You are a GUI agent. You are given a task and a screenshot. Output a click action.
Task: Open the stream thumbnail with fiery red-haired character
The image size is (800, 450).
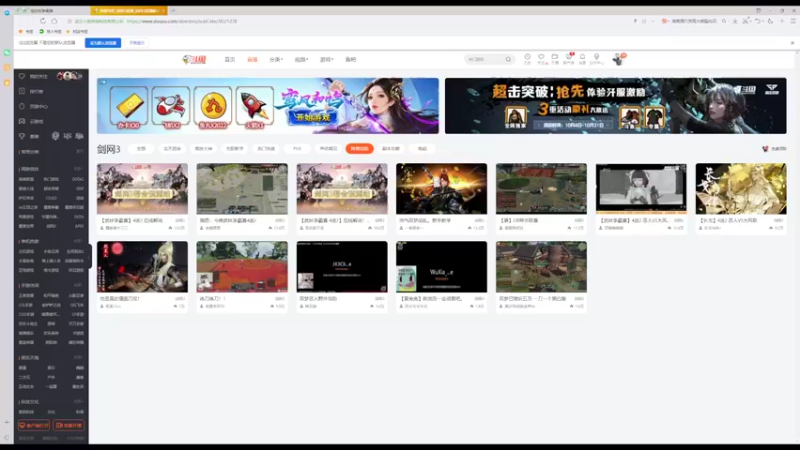441,189
